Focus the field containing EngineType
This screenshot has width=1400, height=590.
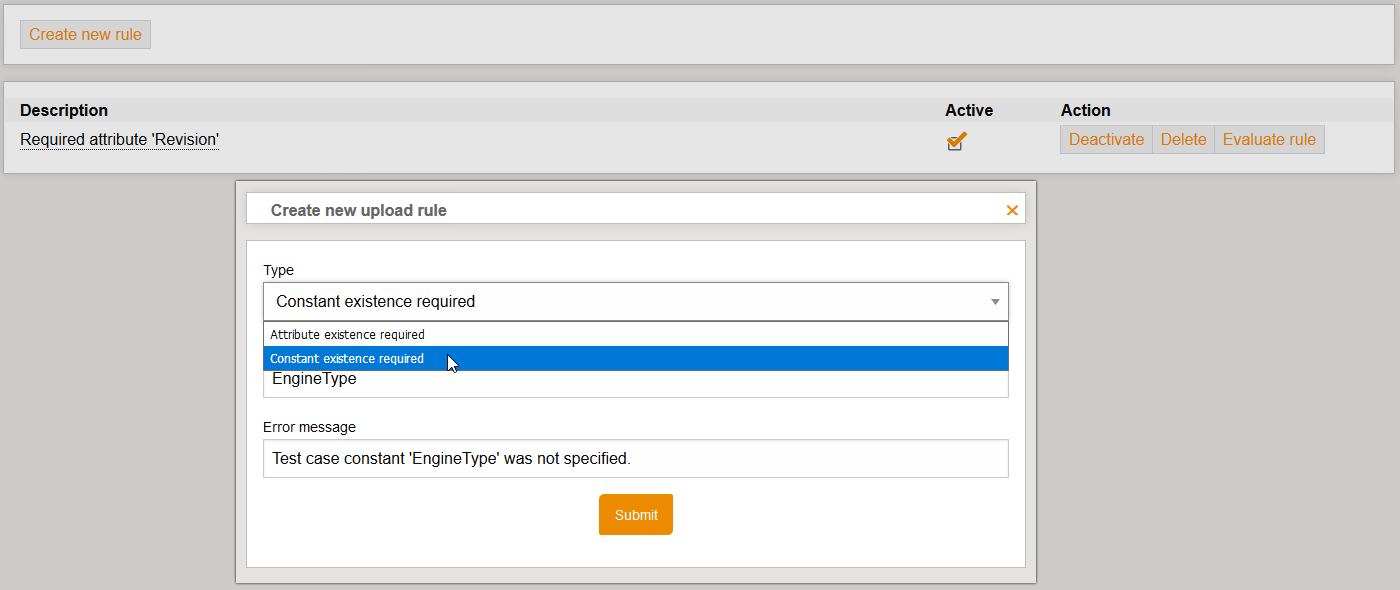click(x=635, y=381)
